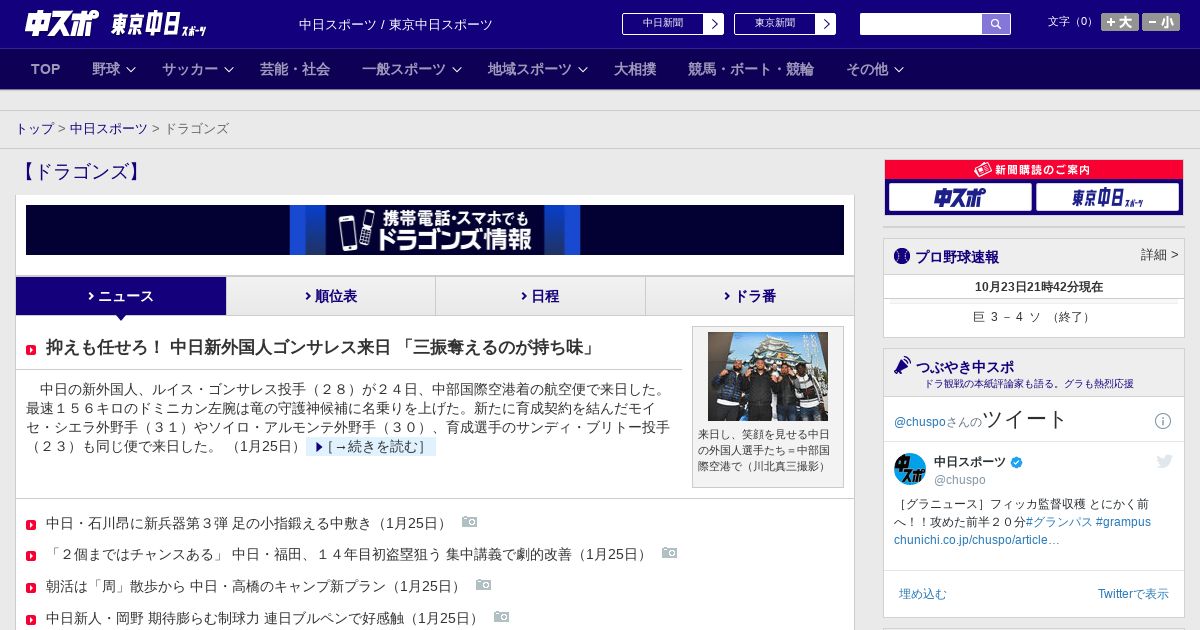Open the 芸能・社会 navigation item
1200x630 pixels.
tap(295, 69)
